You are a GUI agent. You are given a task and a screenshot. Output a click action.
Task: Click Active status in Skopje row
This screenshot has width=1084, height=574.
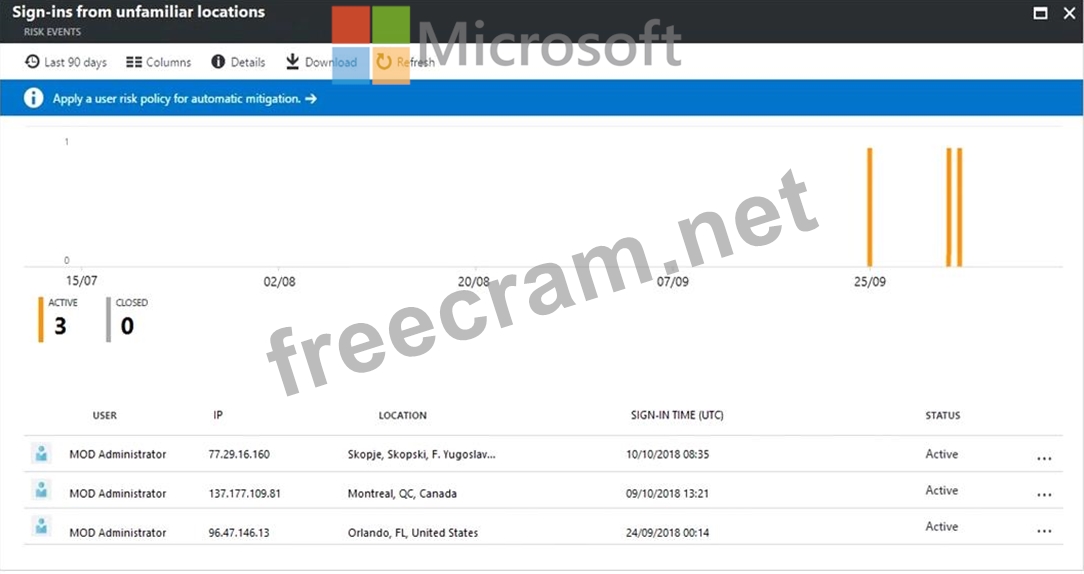tap(942, 454)
